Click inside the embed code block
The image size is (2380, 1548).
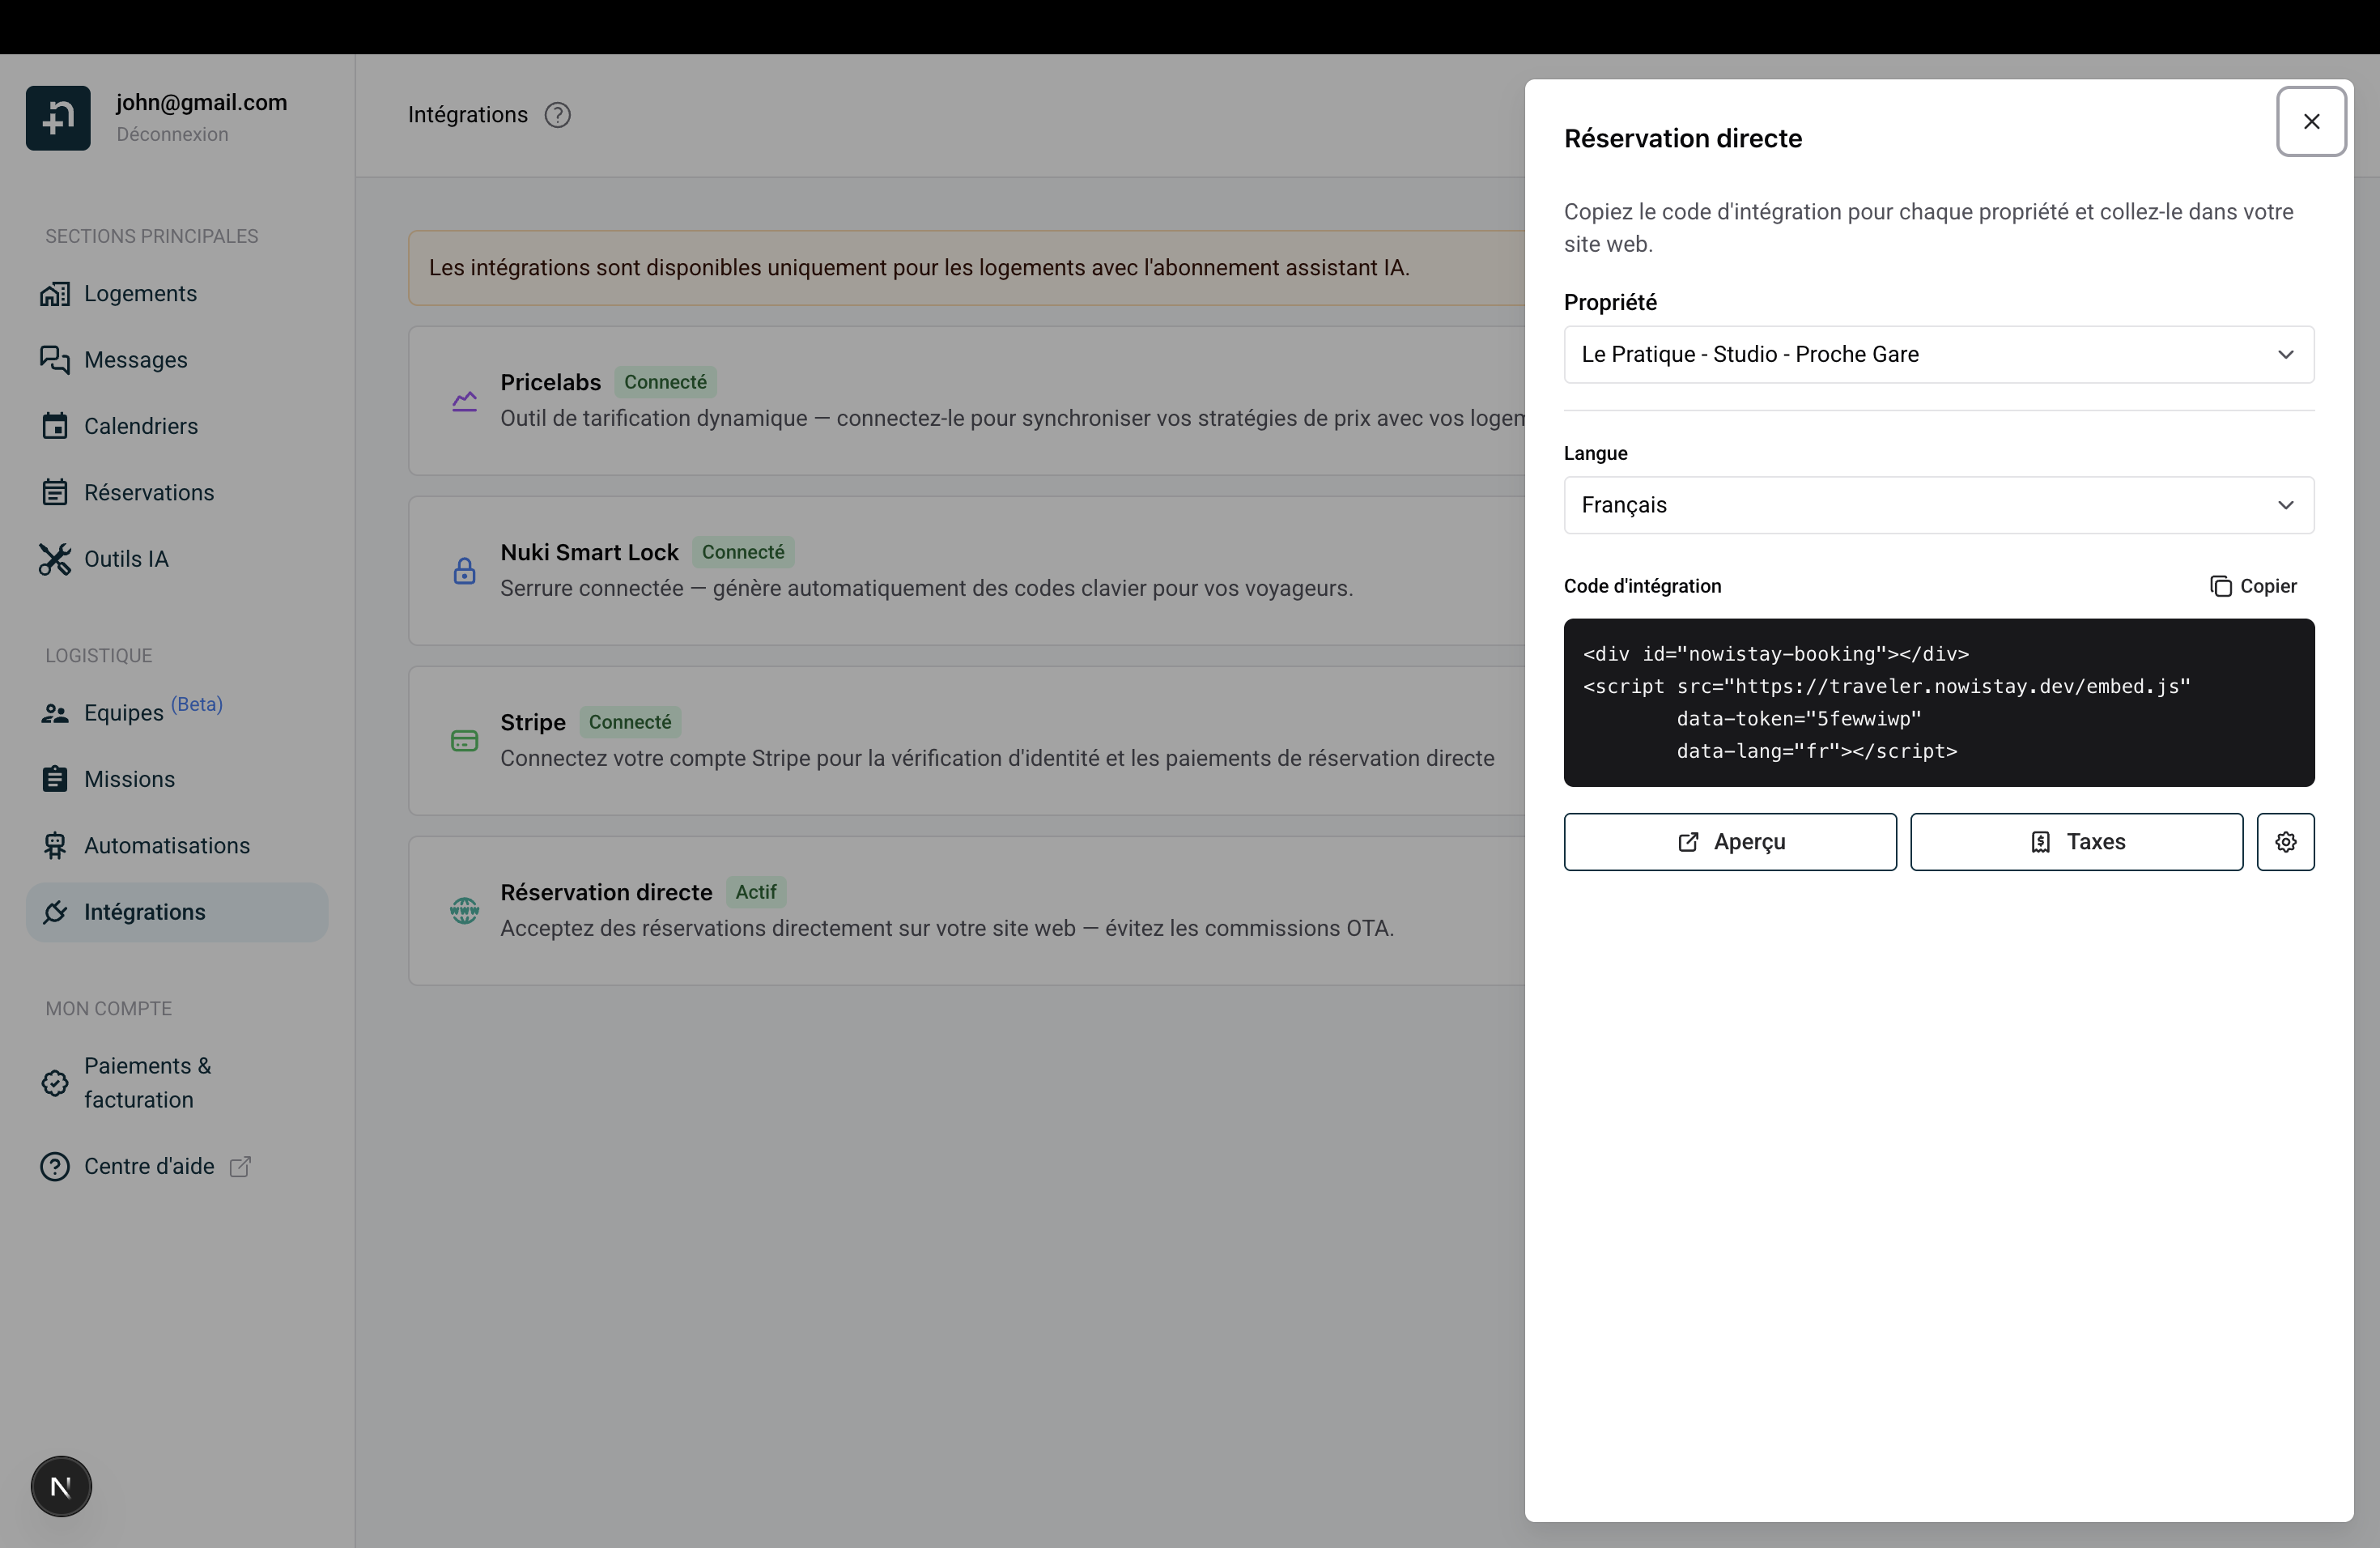pos(1938,702)
